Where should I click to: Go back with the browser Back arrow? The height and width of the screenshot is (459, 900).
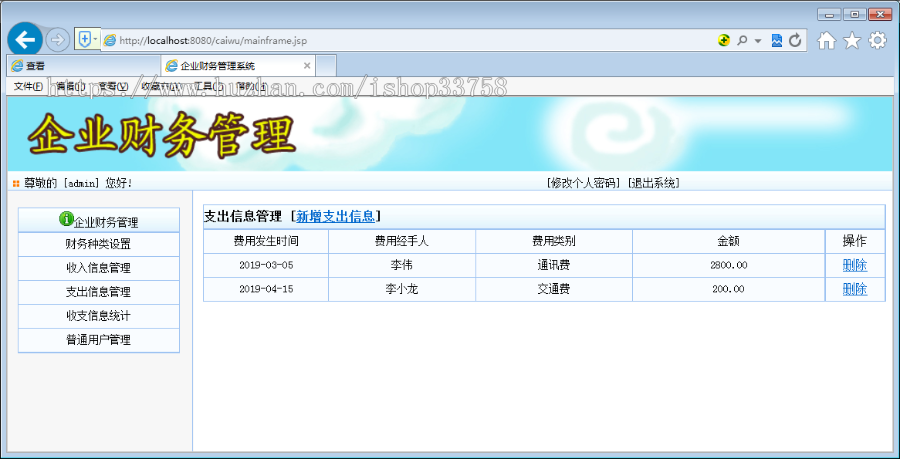point(24,39)
